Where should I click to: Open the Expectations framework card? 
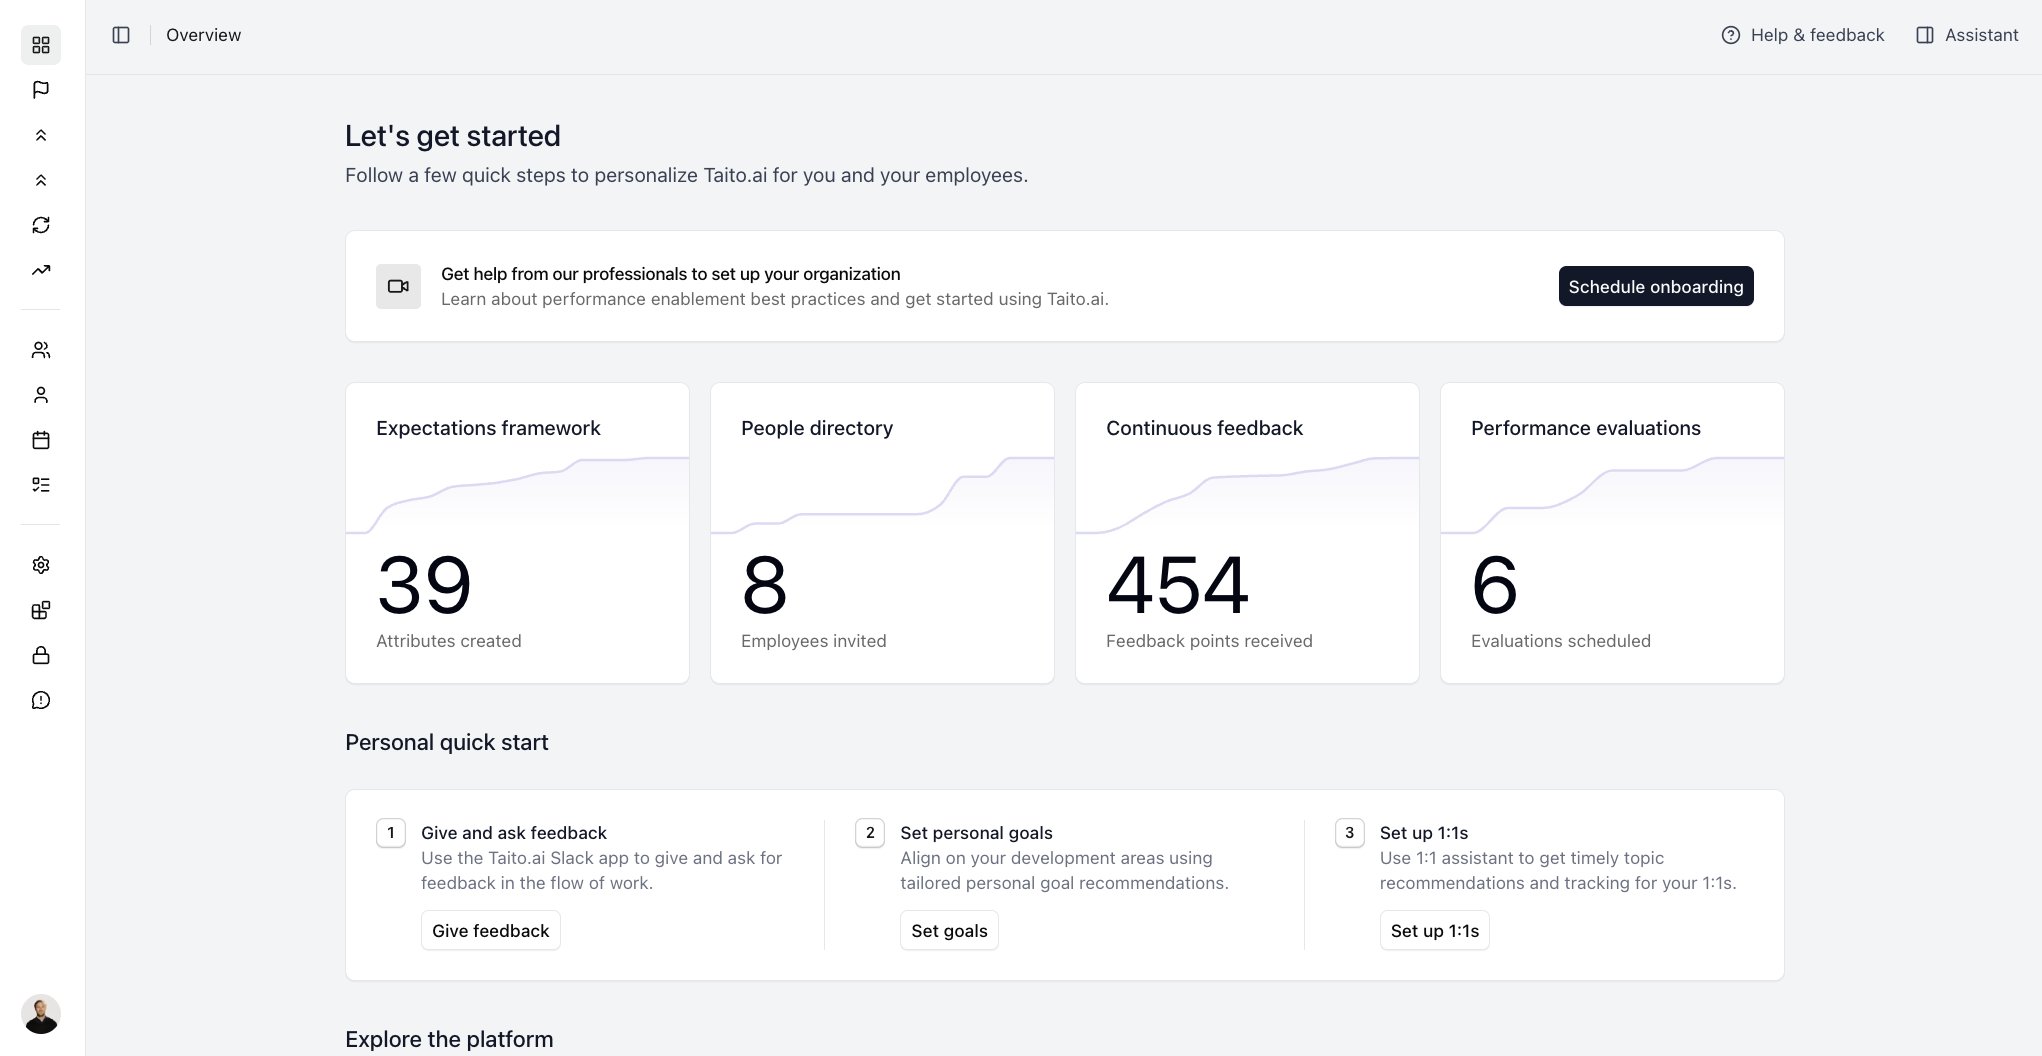(x=516, y=531)
